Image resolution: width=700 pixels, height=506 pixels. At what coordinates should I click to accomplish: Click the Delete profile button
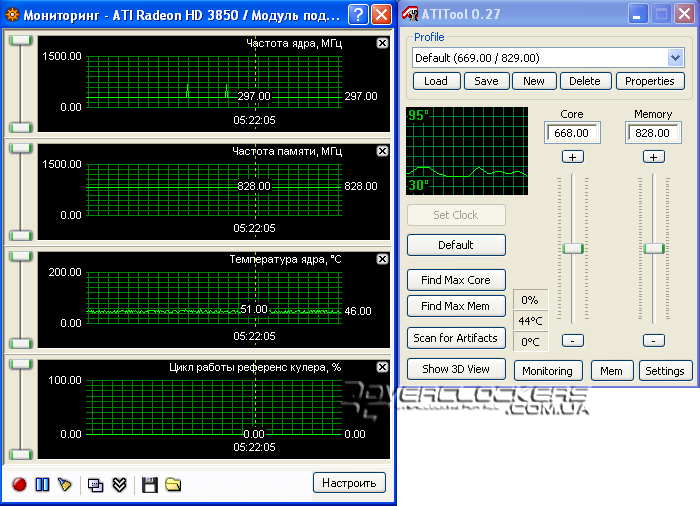click(585, 81)
